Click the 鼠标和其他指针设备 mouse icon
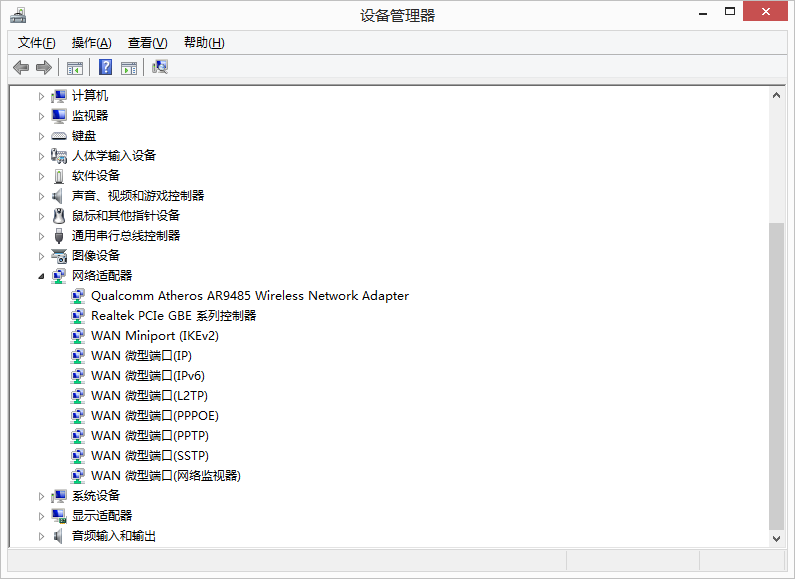Viewport: 795px width, 579px height. (x=59, y=216)
